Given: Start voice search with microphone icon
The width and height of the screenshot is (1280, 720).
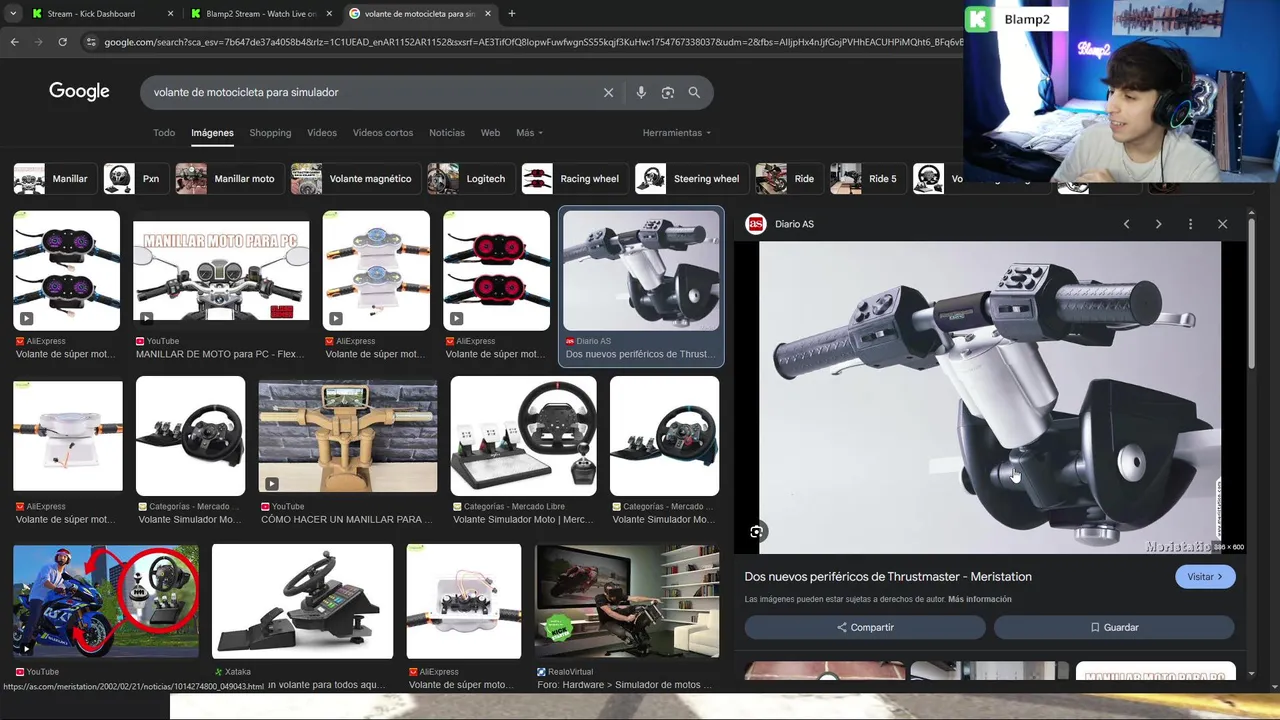Looking at the screenshot, I should coord(641,92).
